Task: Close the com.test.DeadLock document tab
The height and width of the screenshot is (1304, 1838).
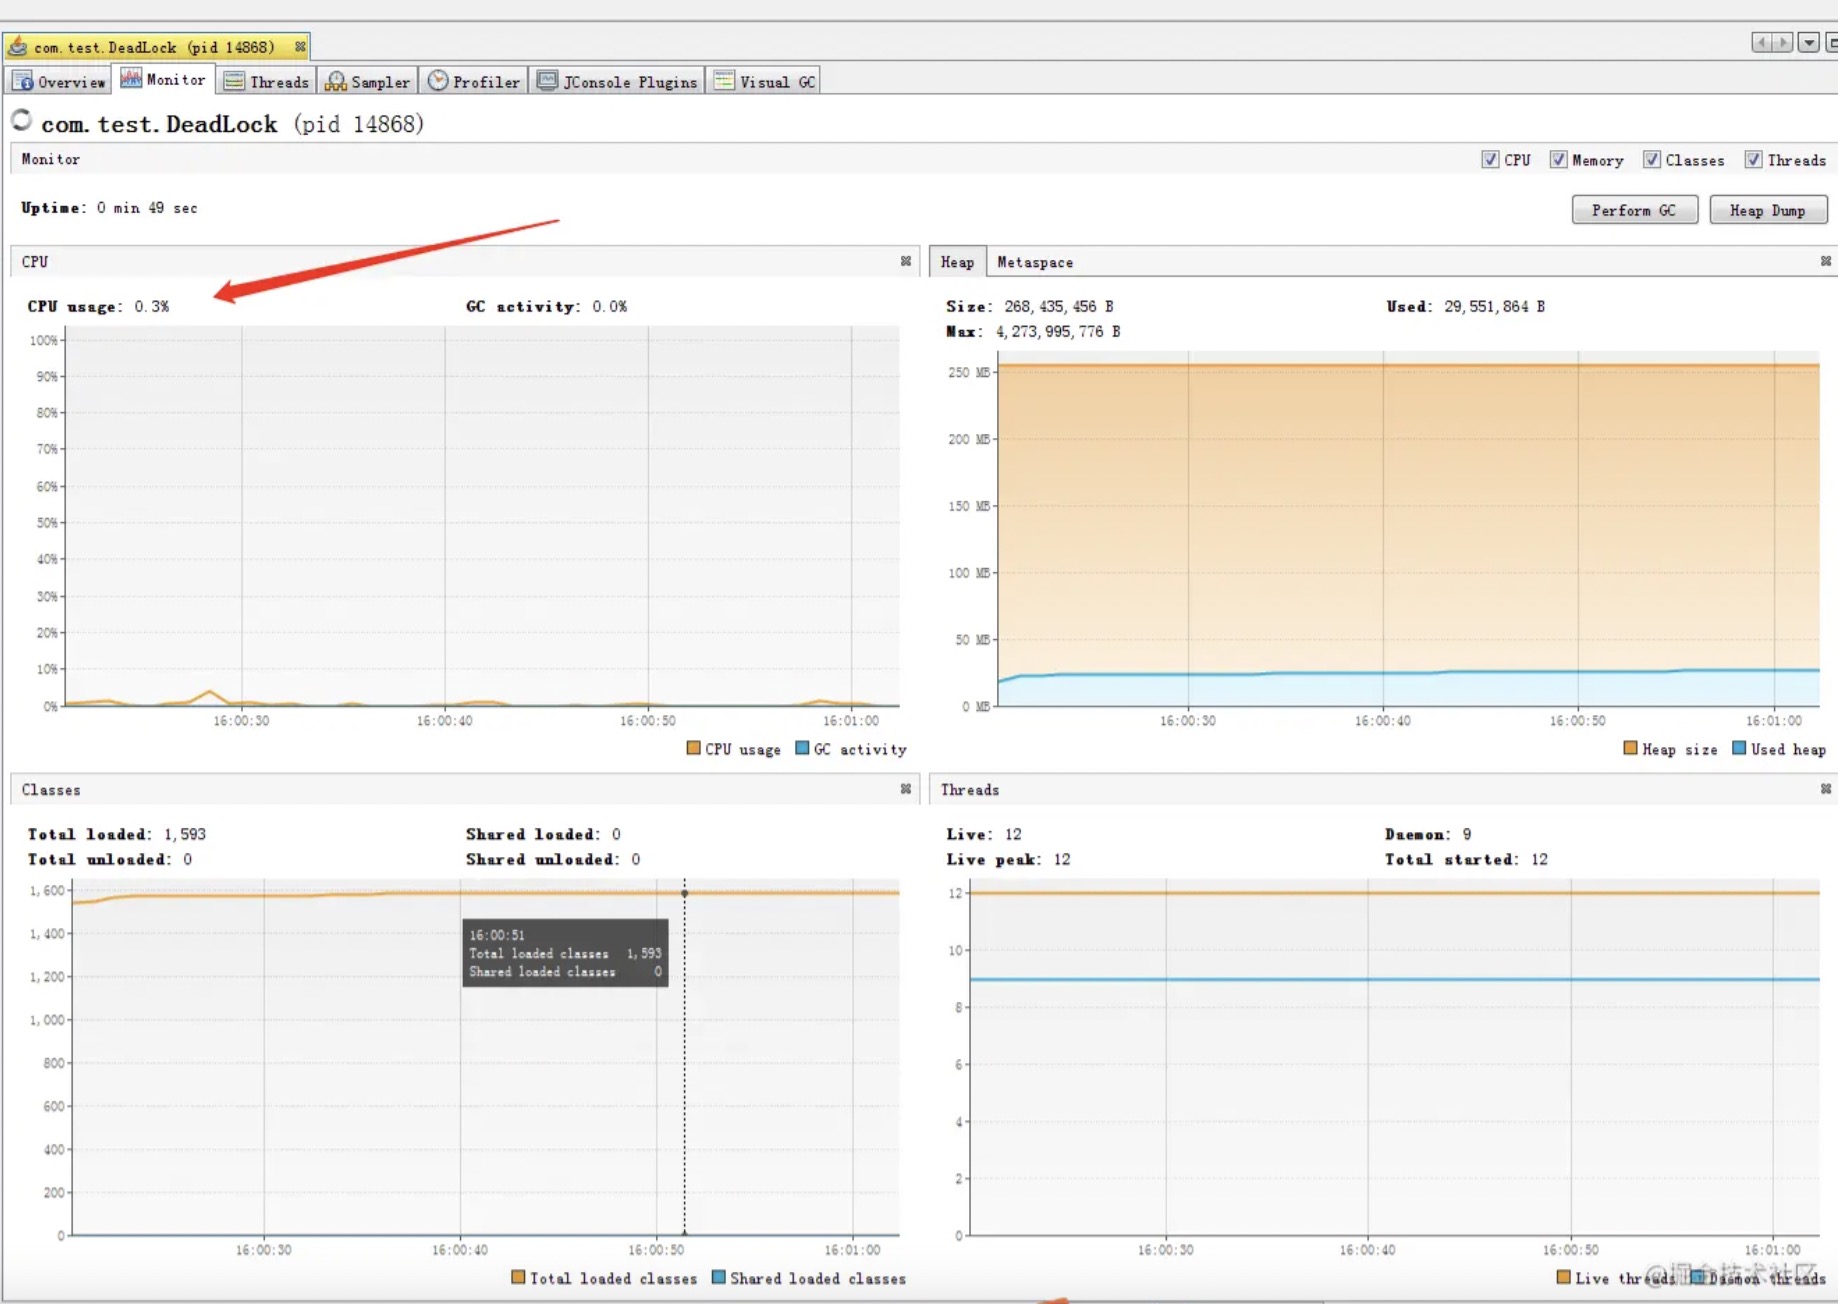Action: pos(300,47)
